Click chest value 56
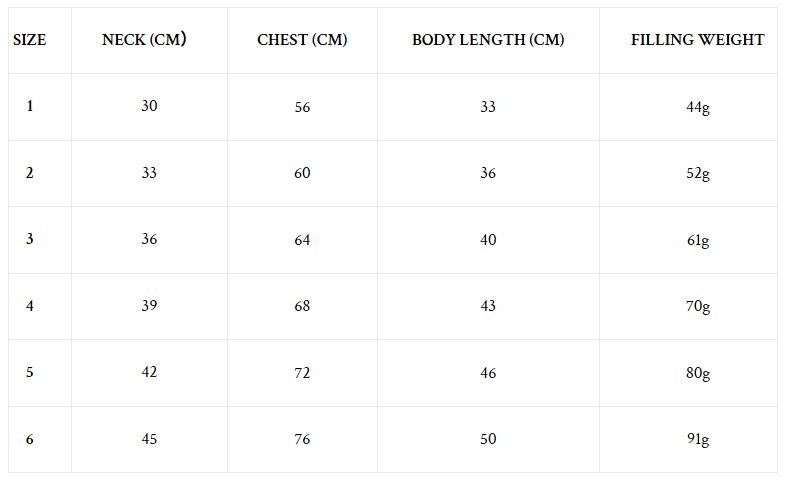787x485 pixels. [x=302, y=107]
